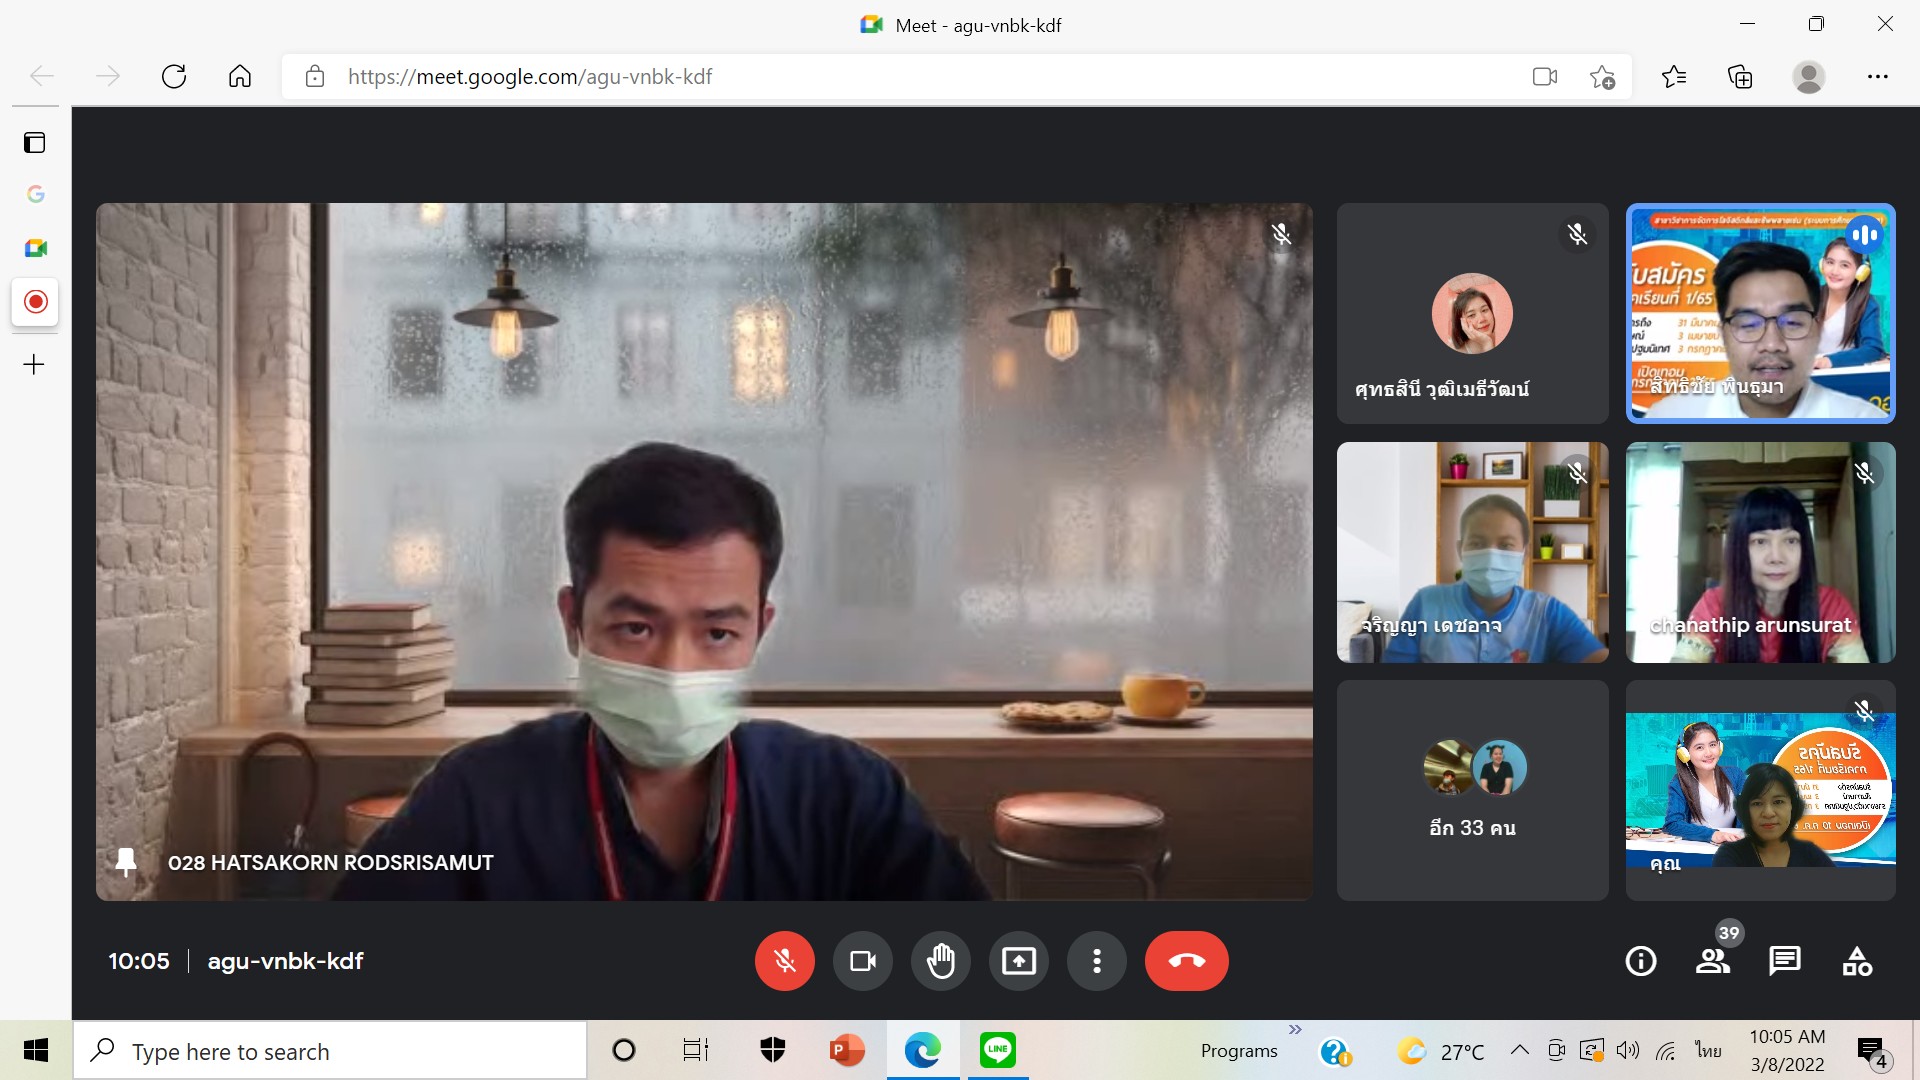Open Google Meet sidebar app icon

(x=36, y=248)
